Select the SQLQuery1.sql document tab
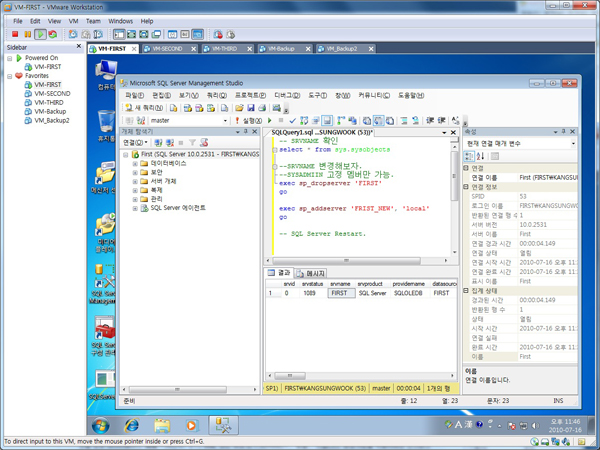 click(x=321, y=132)
